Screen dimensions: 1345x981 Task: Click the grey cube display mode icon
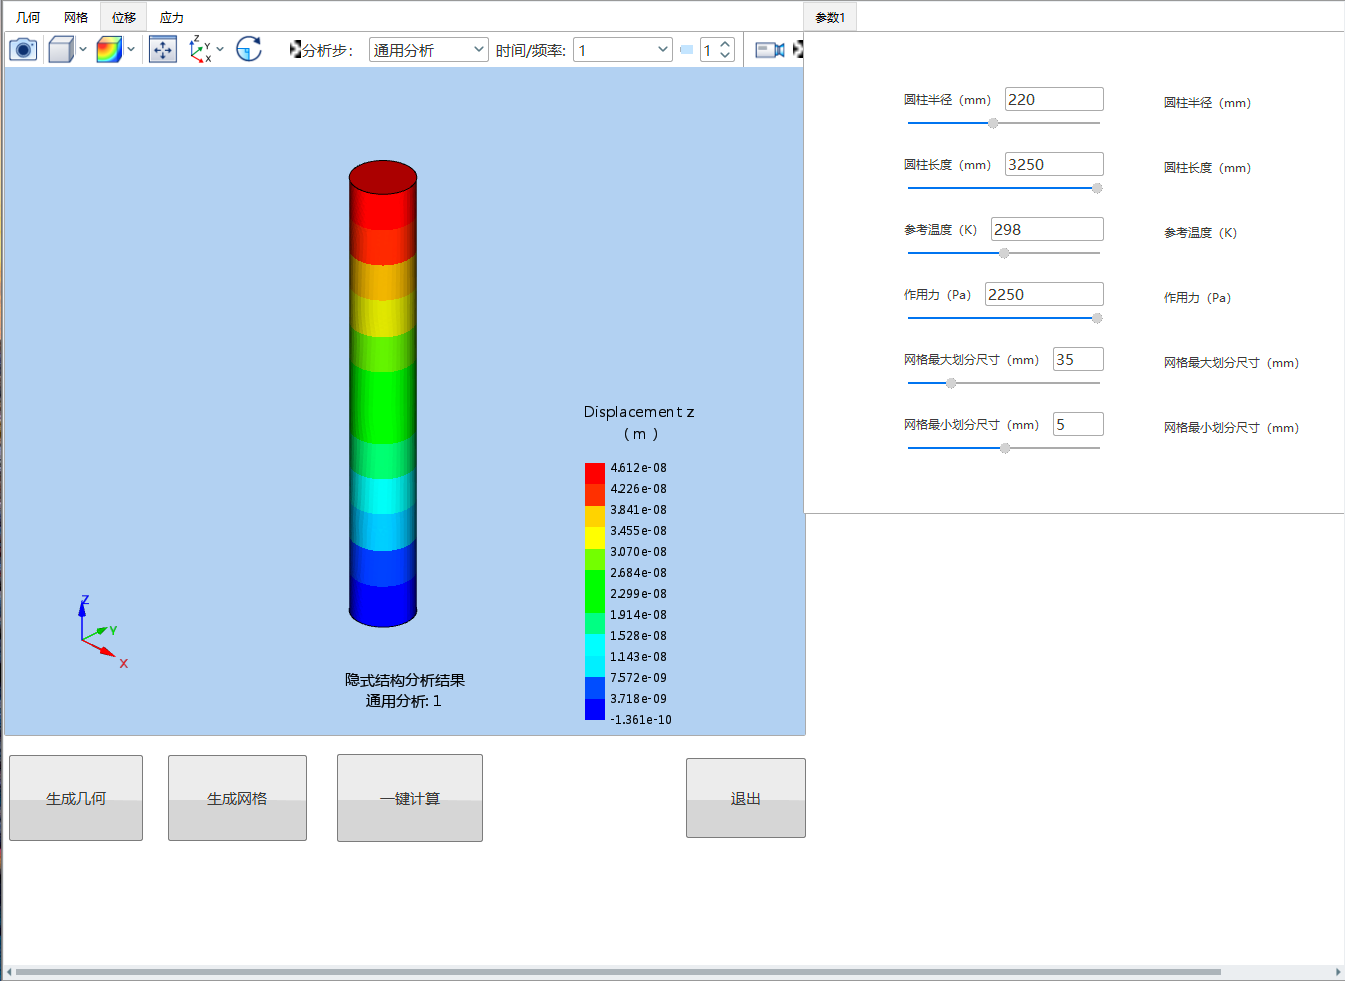(x=61, y=49)
